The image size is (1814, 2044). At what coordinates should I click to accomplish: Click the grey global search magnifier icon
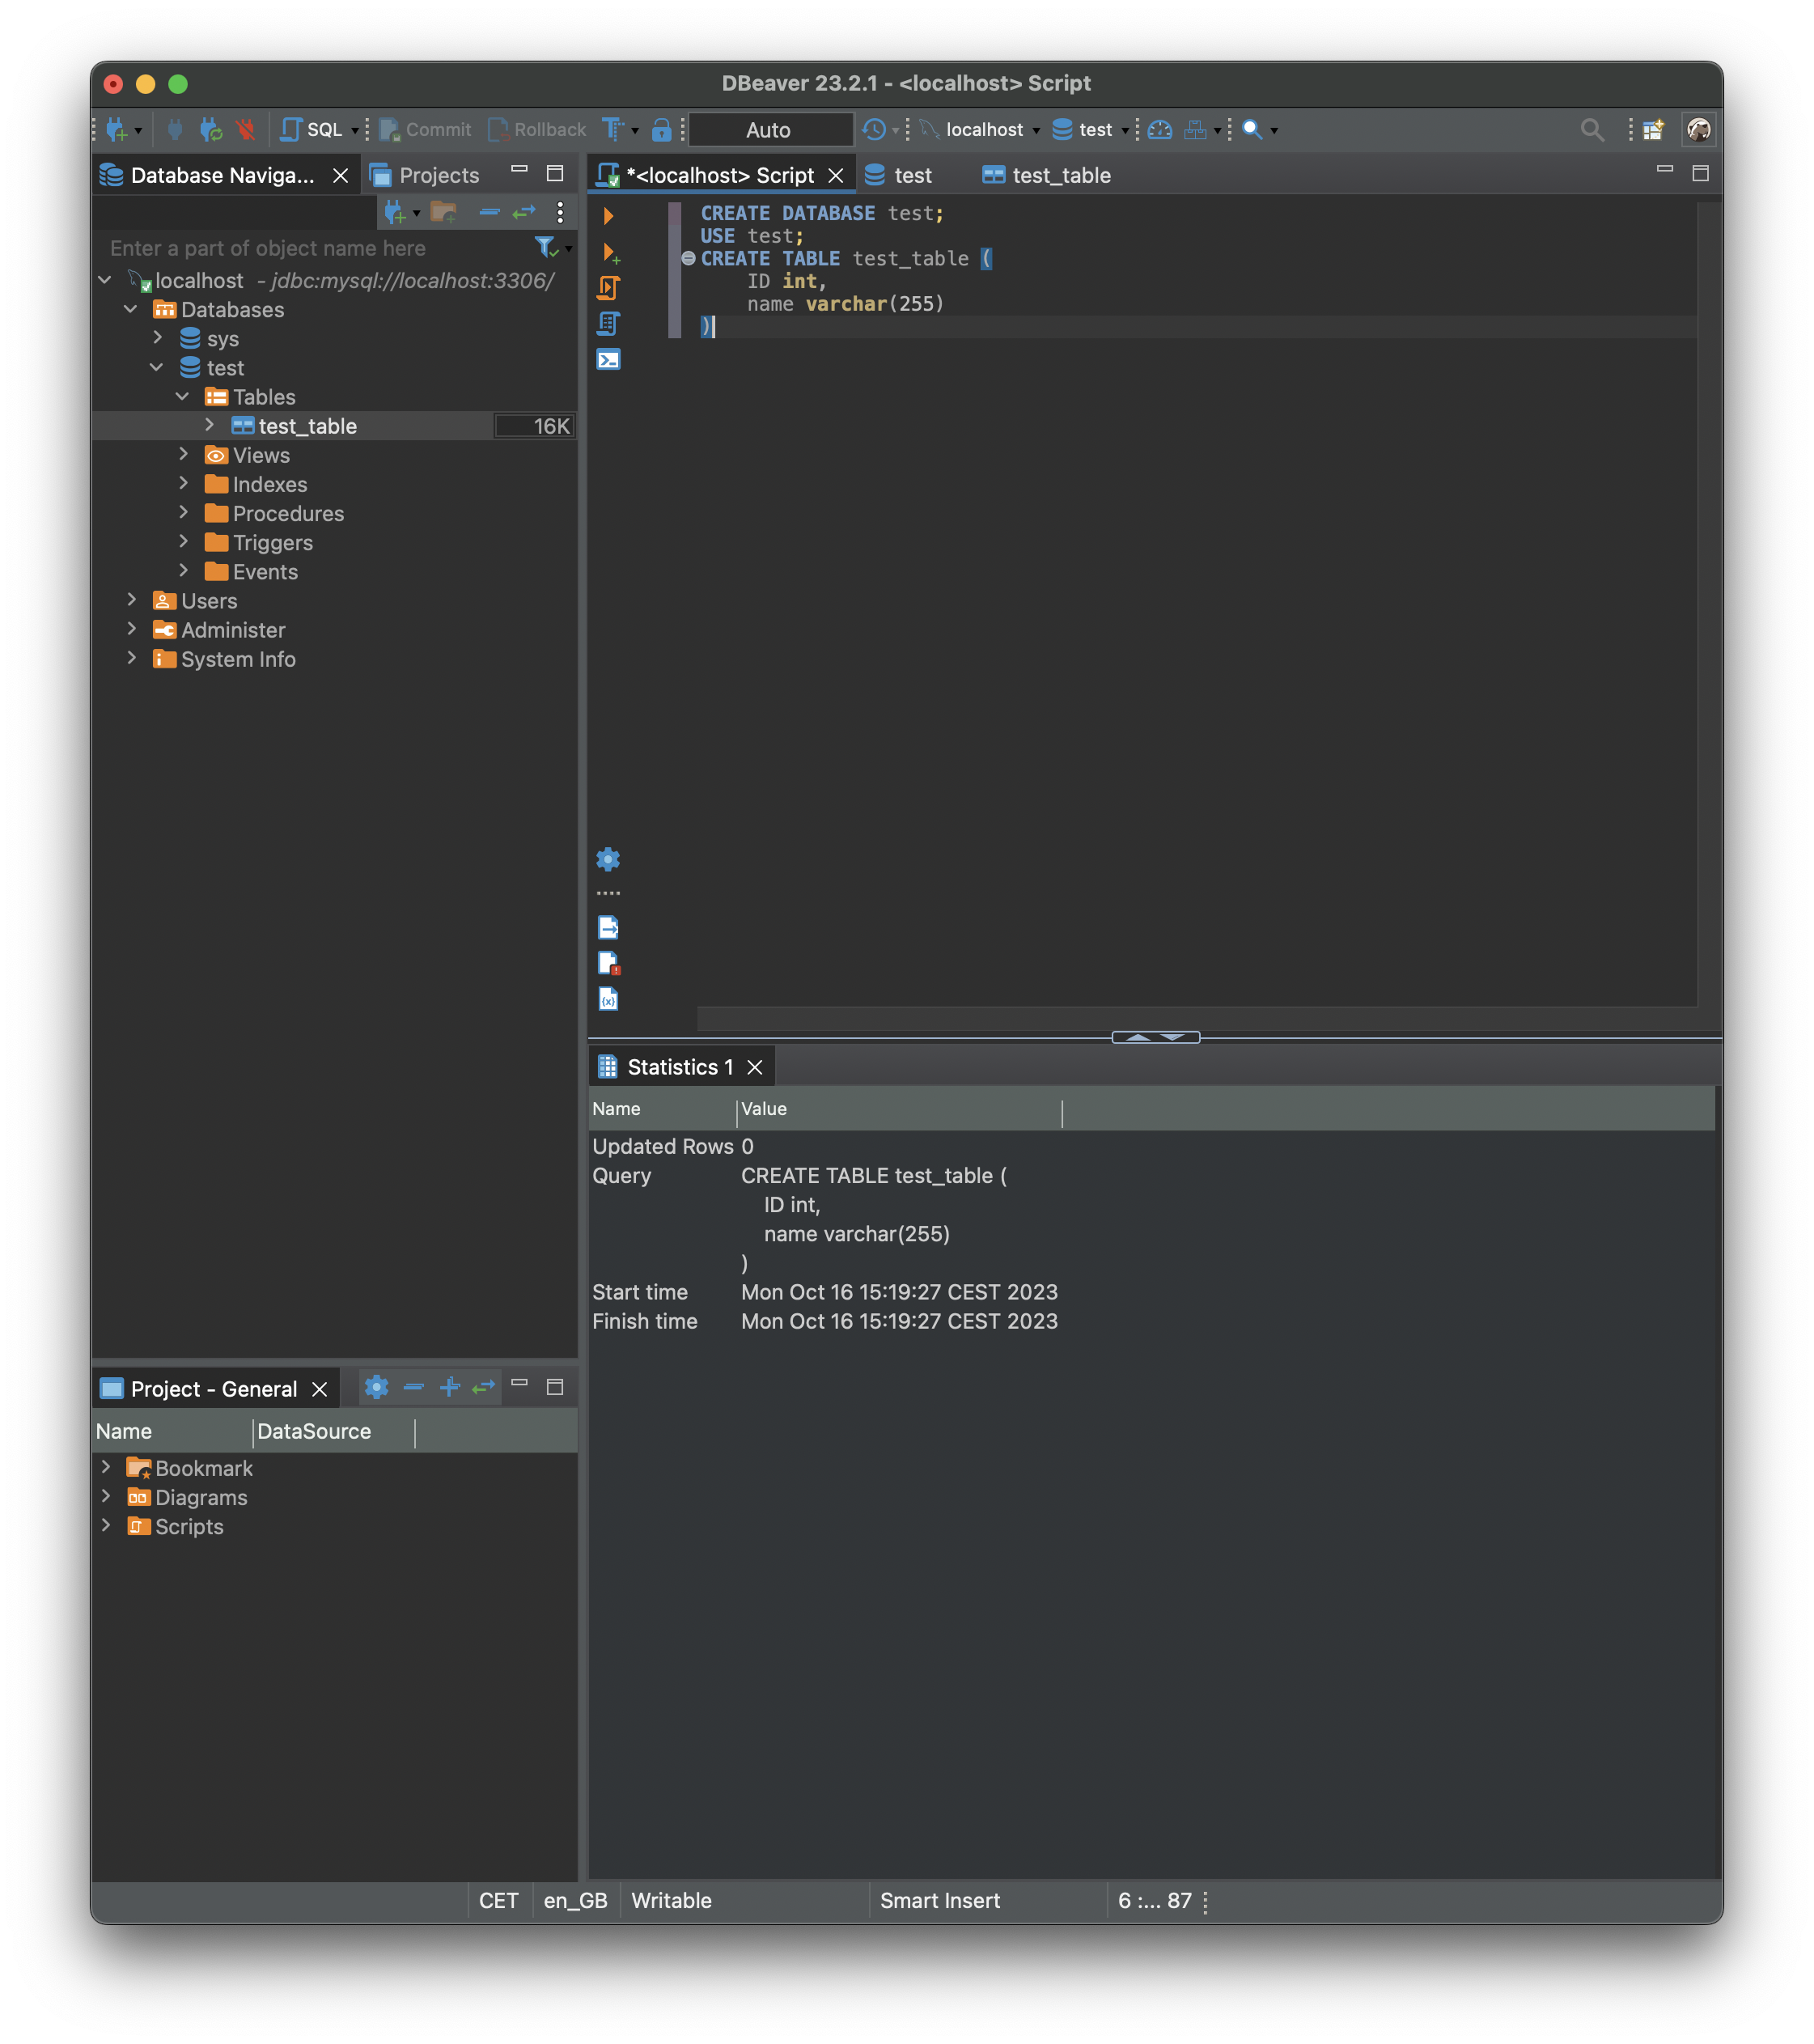click(1592, 130)
